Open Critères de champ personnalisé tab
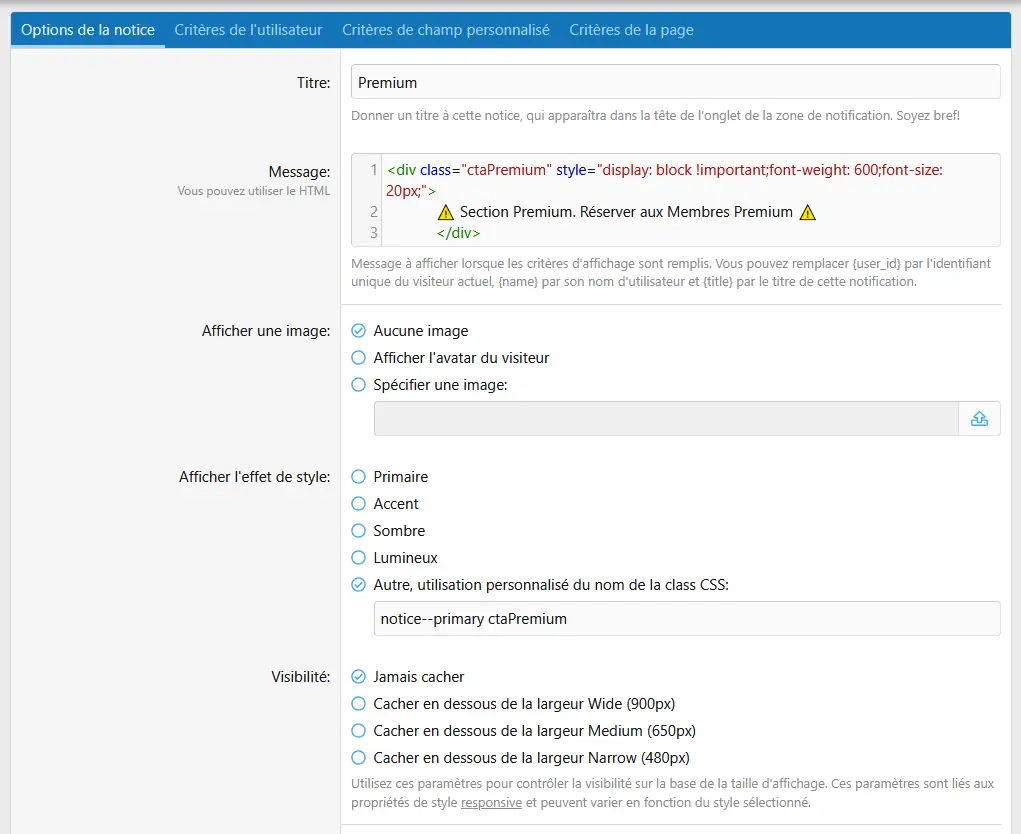Viewport: 1021px width, 834px height. [446, 30]
